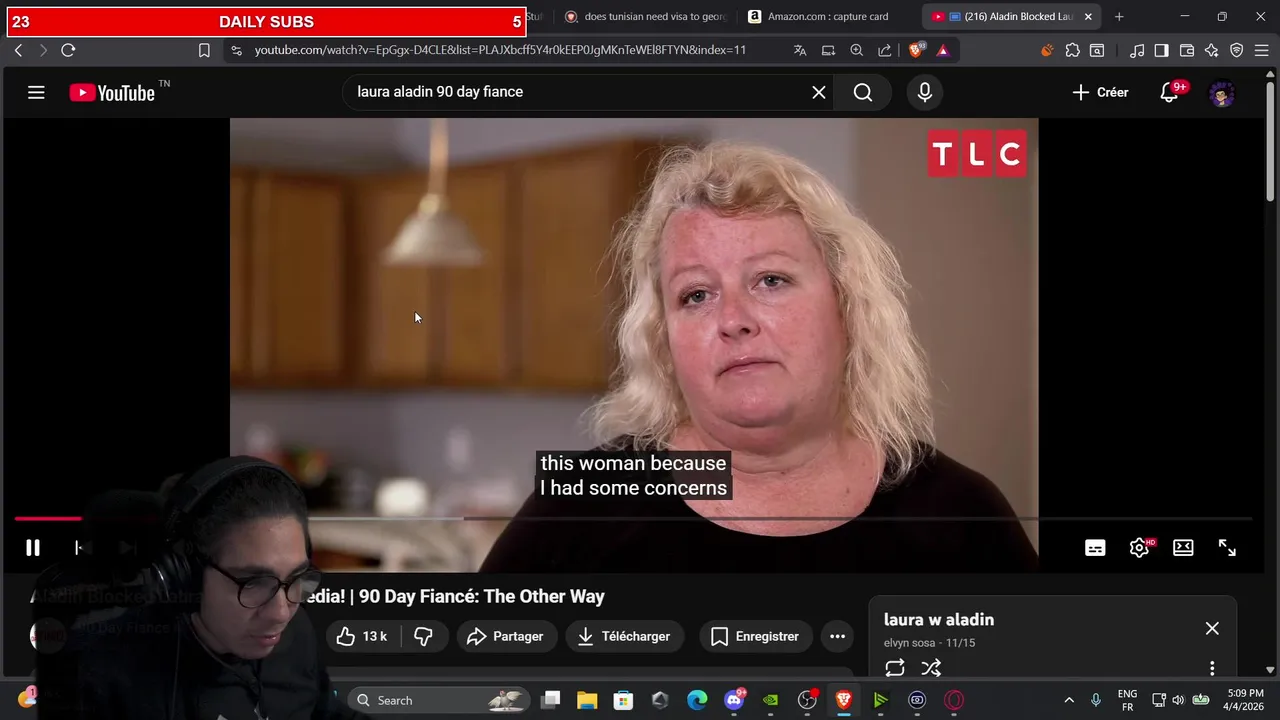
Task: Open more actions ellipsis under video
Action: click(x=838, y=636)
